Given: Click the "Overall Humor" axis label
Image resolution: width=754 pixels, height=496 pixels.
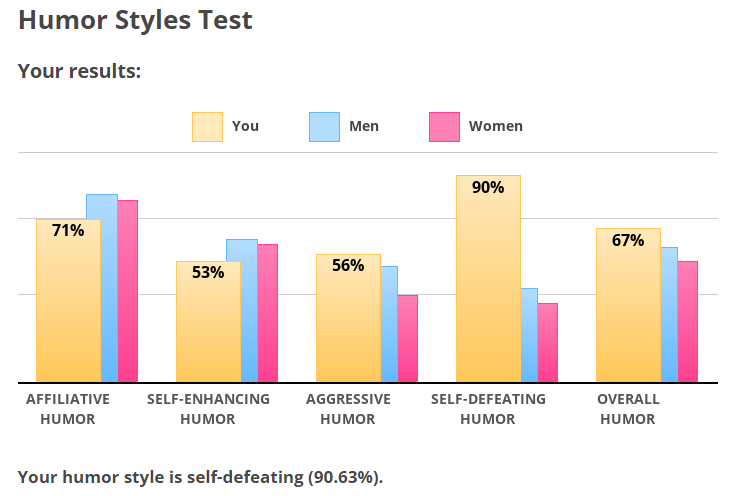Looking at the screenshot, I should [x=628, y=409].
